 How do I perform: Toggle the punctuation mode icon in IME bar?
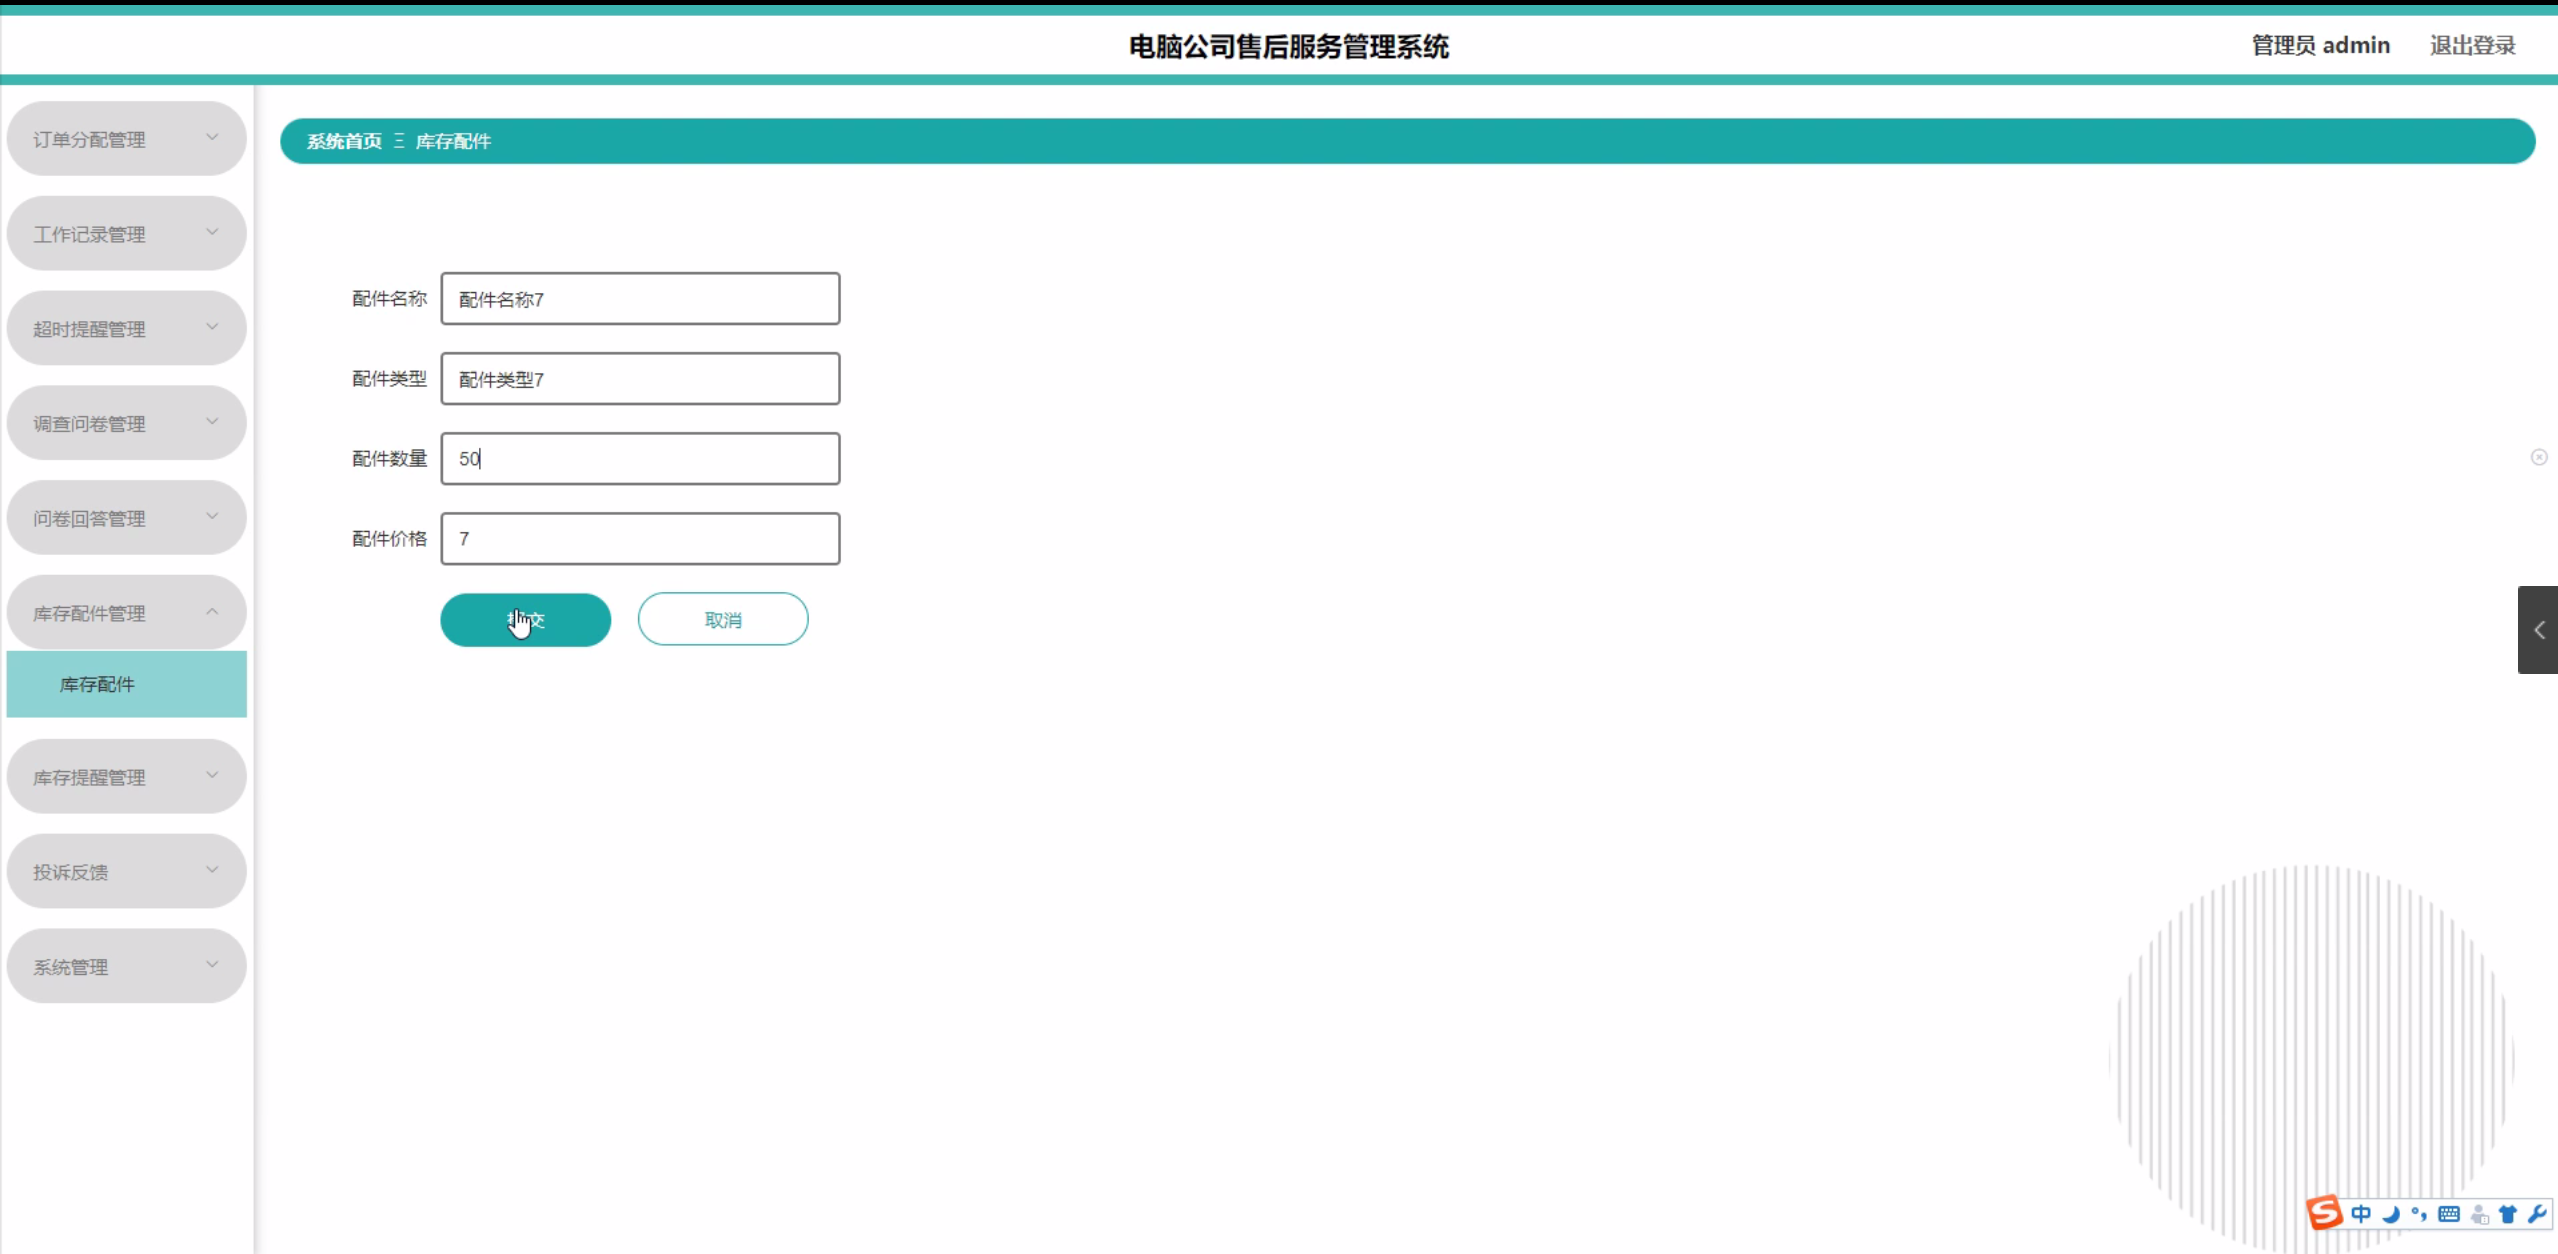[x=2419, y=1214]
